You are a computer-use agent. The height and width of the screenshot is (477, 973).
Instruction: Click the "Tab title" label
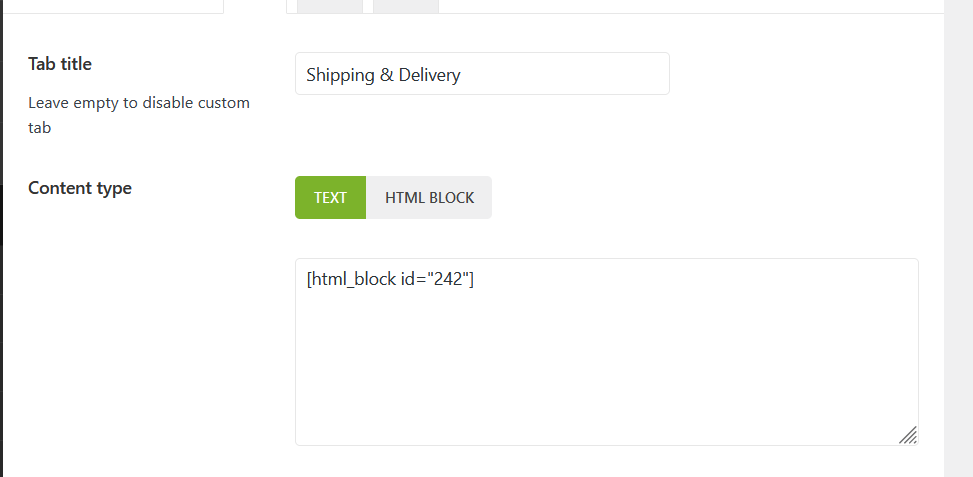pyautogui.click(x=60, y=64)
